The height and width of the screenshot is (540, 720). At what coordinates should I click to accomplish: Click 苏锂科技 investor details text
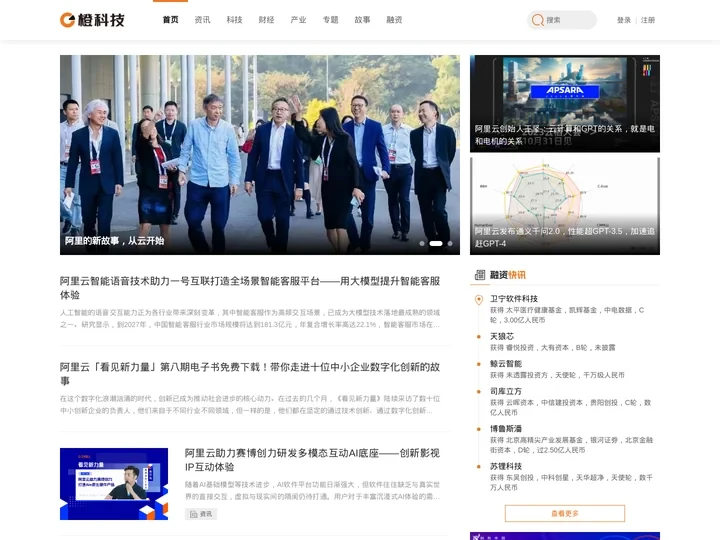click(x=571, y=482)
